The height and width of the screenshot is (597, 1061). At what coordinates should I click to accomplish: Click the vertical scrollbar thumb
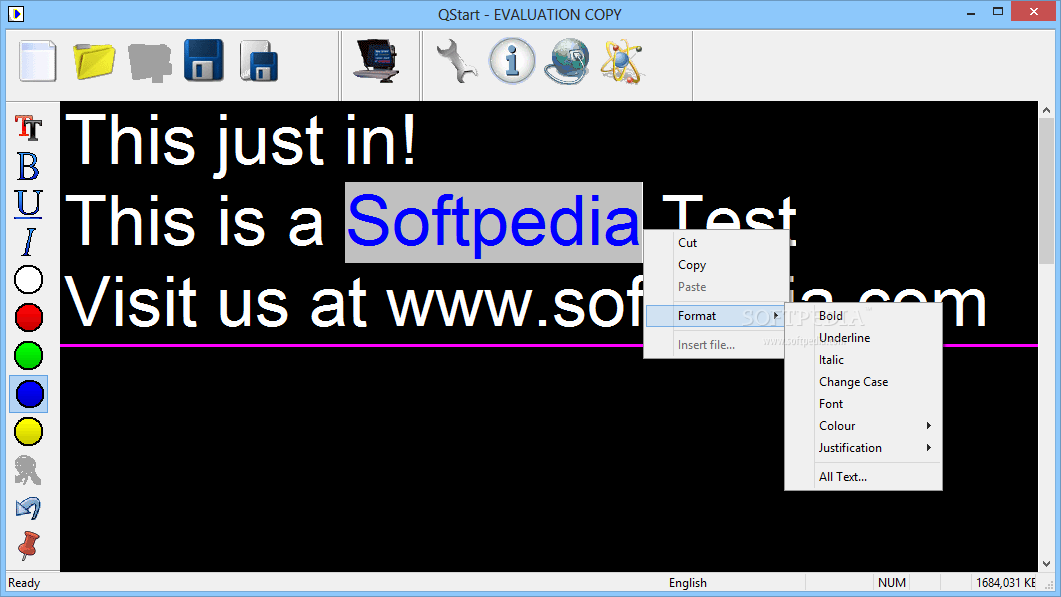1046,191
